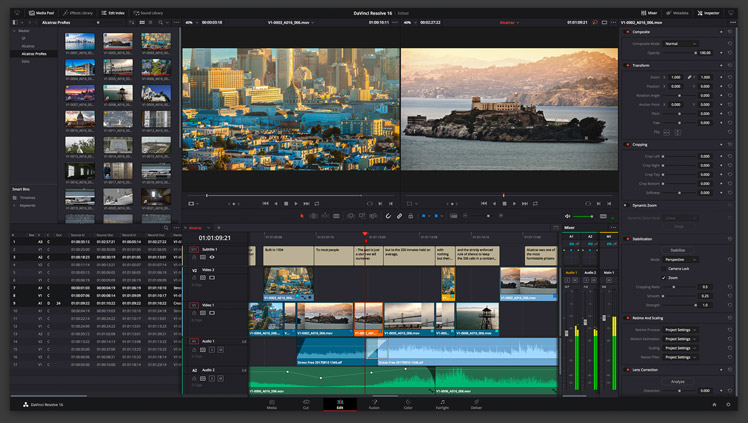Open the Inspector panel

pyautogui.click(x=707, y=12)
